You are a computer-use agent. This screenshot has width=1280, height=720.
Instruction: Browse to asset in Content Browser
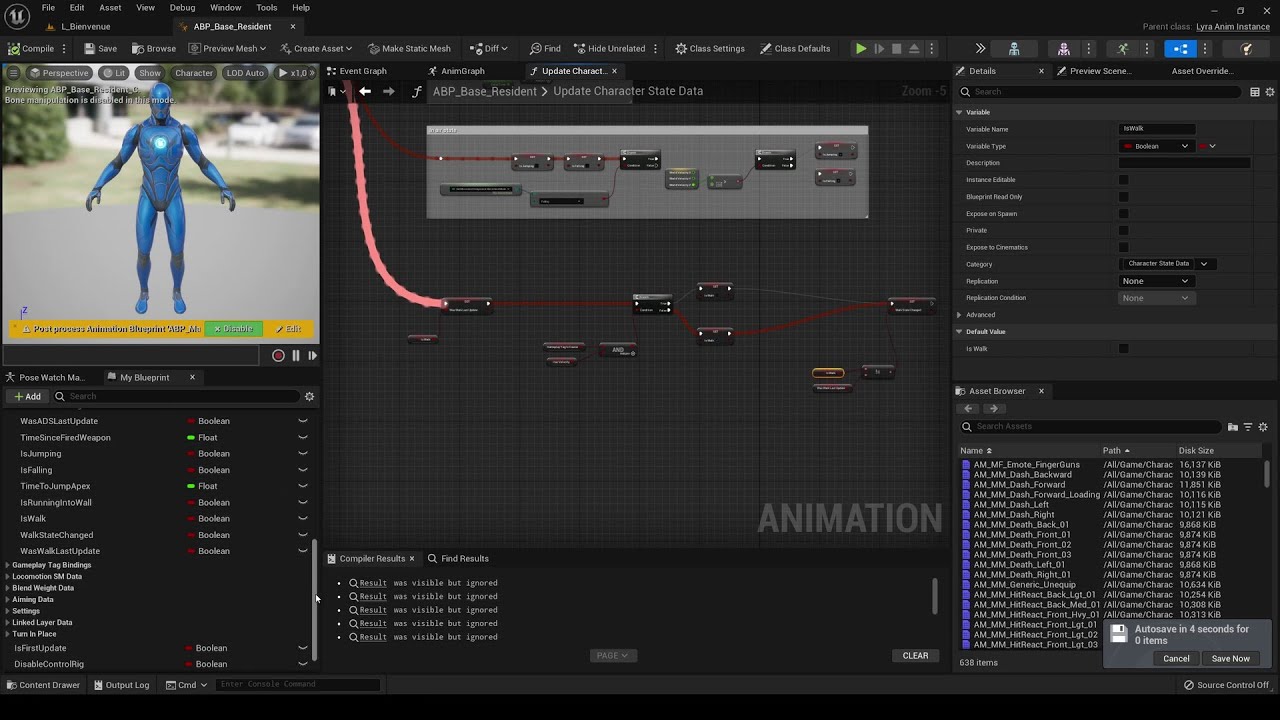(153, 48)
